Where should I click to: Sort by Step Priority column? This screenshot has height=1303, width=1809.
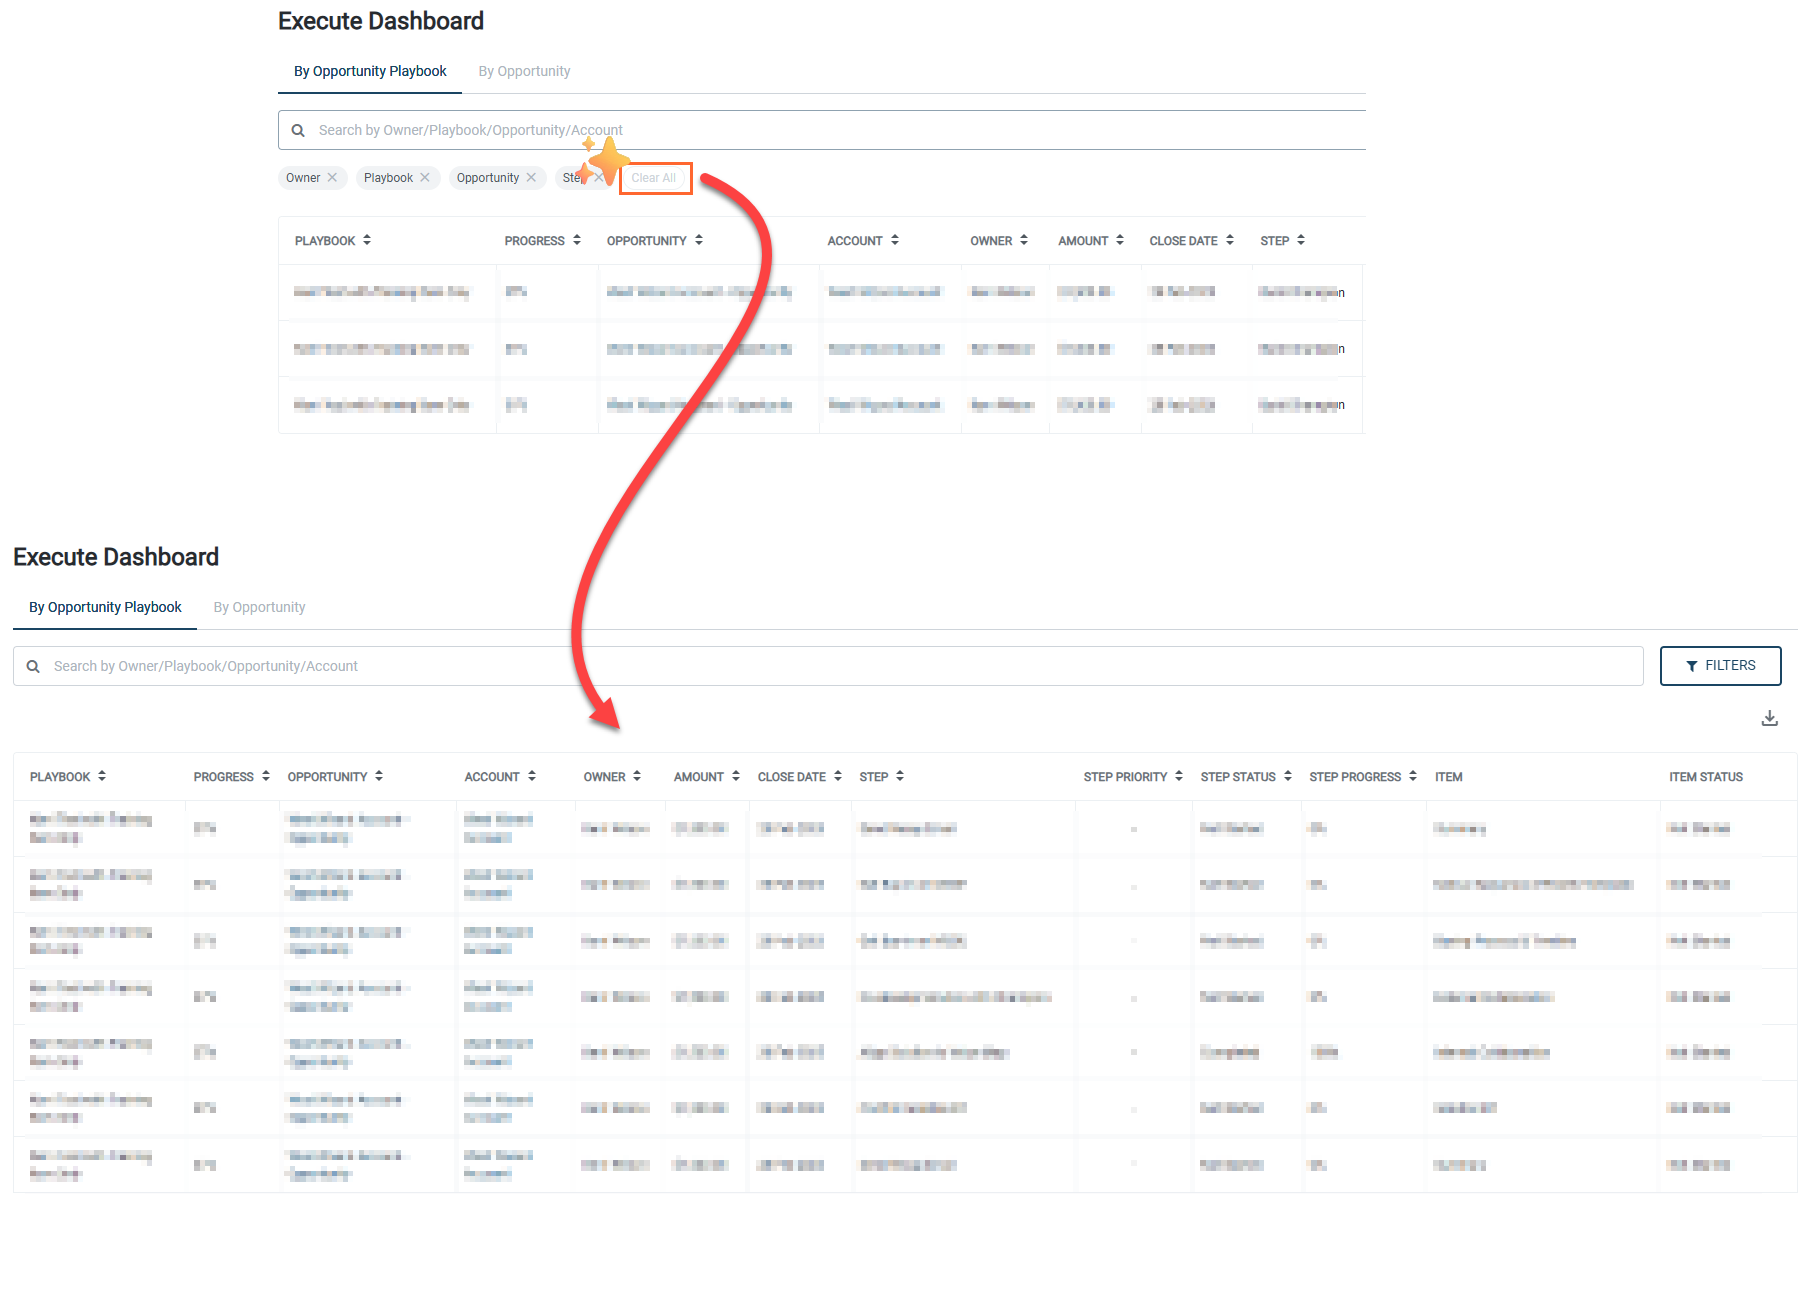(1179, 776)
